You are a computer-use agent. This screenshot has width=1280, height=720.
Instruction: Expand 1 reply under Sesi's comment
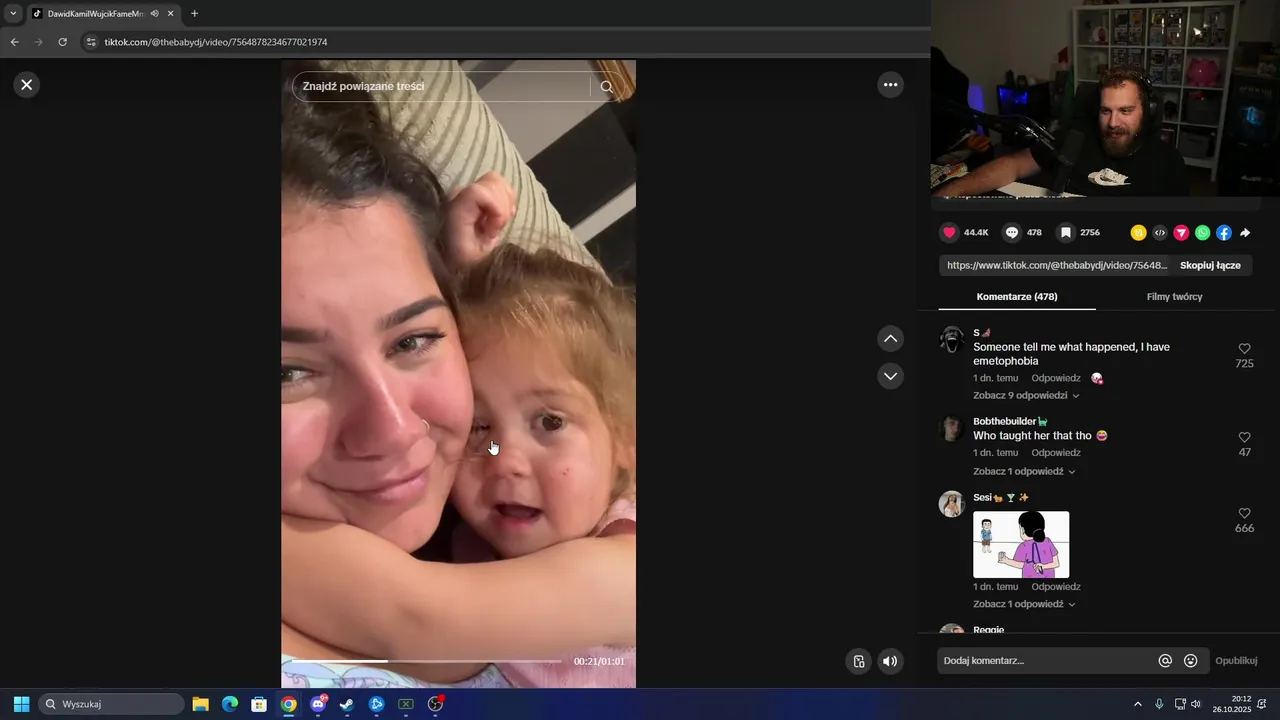click(x=1024, y=605)
